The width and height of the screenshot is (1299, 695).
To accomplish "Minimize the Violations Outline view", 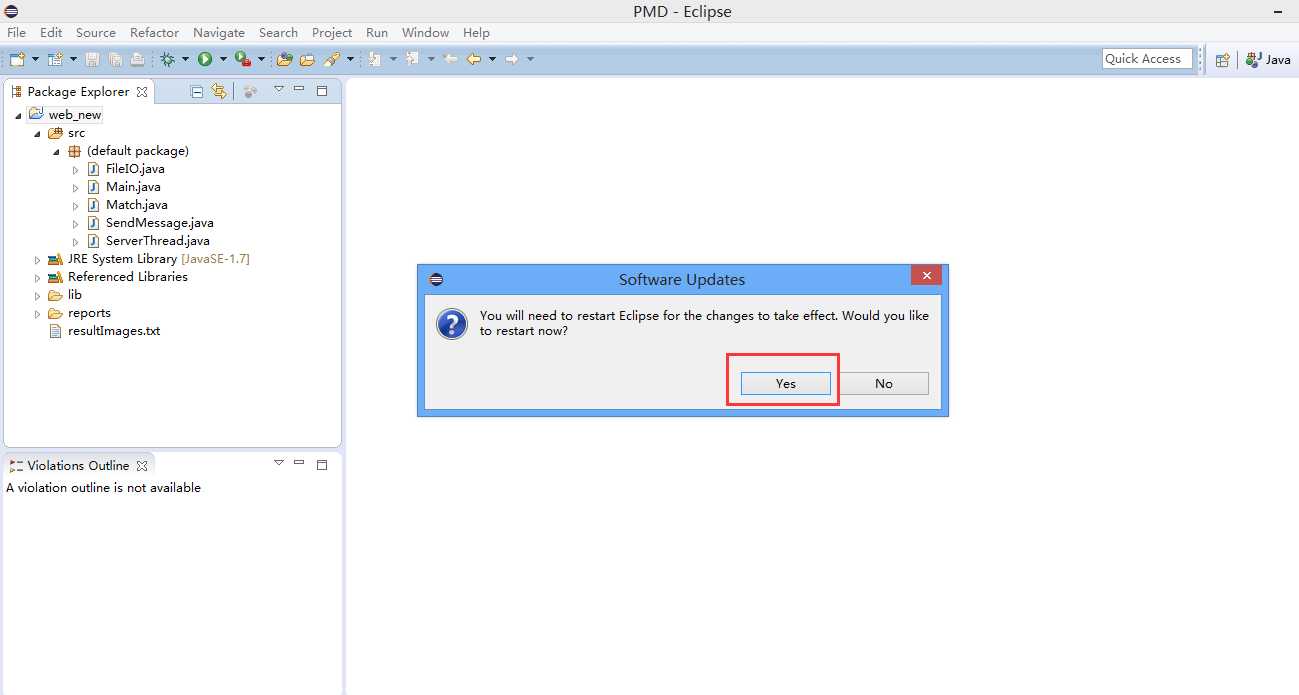I will click(298, 463).
